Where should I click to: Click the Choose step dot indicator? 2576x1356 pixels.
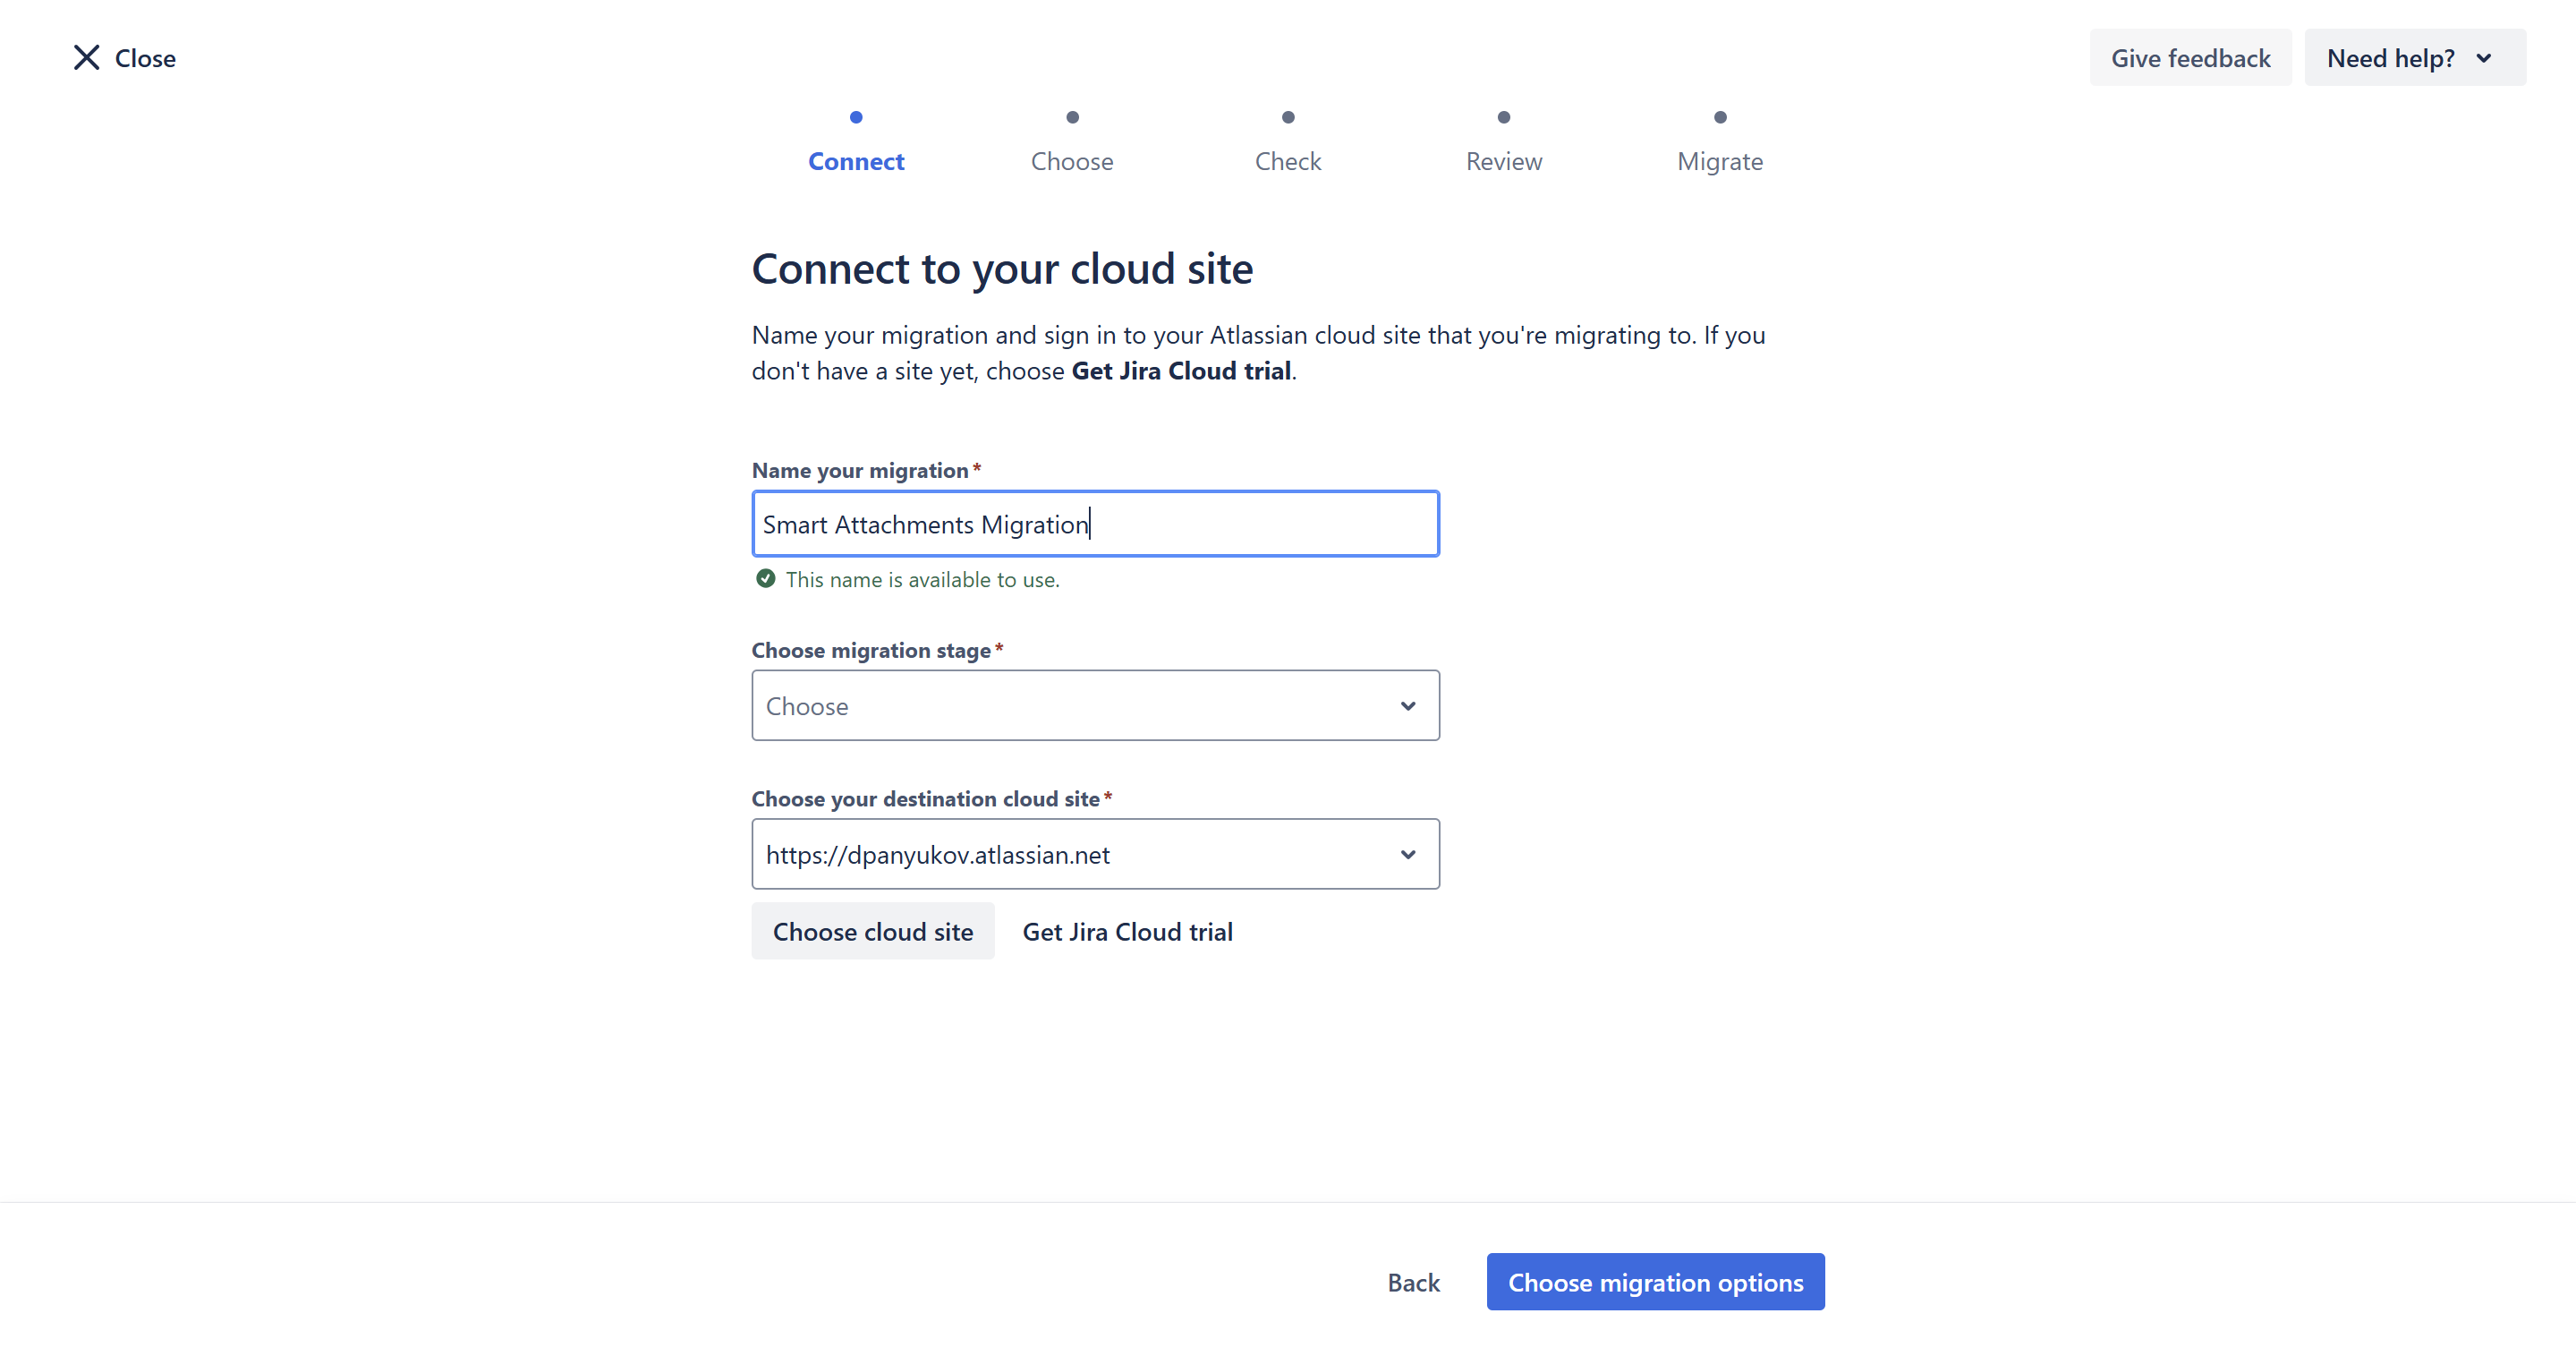point(1072,117)
